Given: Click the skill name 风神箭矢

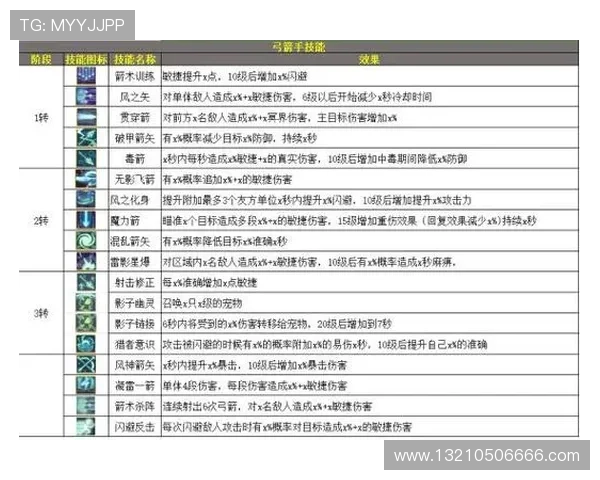Looking at the screenshot, I should pos(135,366).
